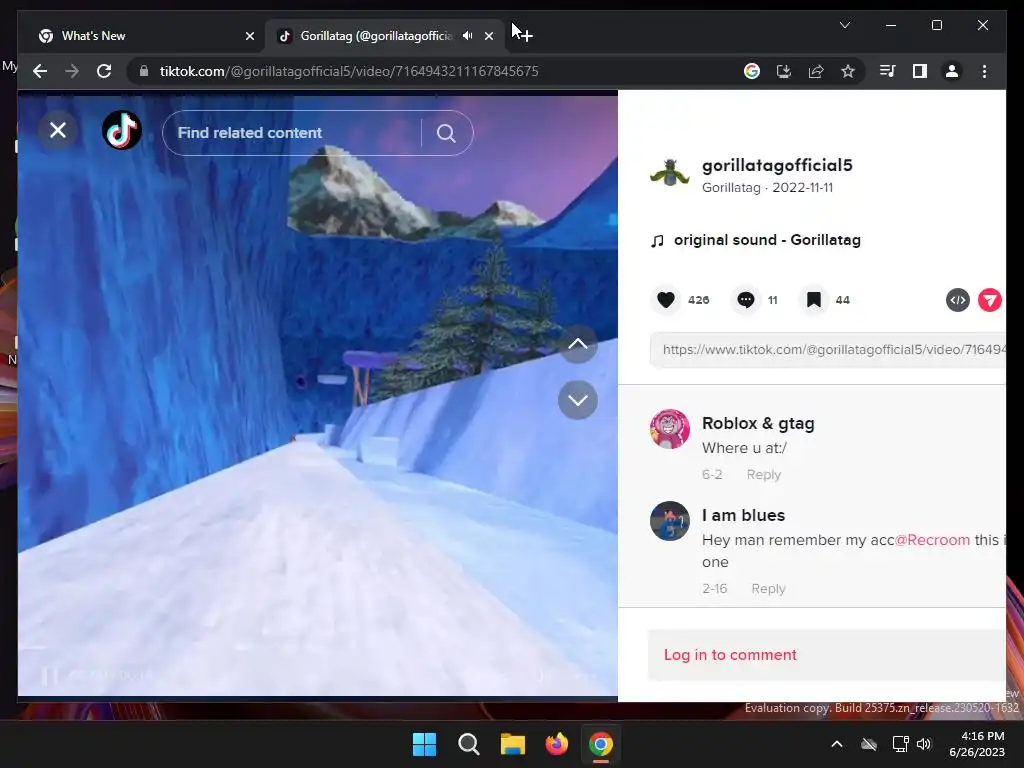
Task: Go to previous video with up chevron
Action: (x=578, y=344)
